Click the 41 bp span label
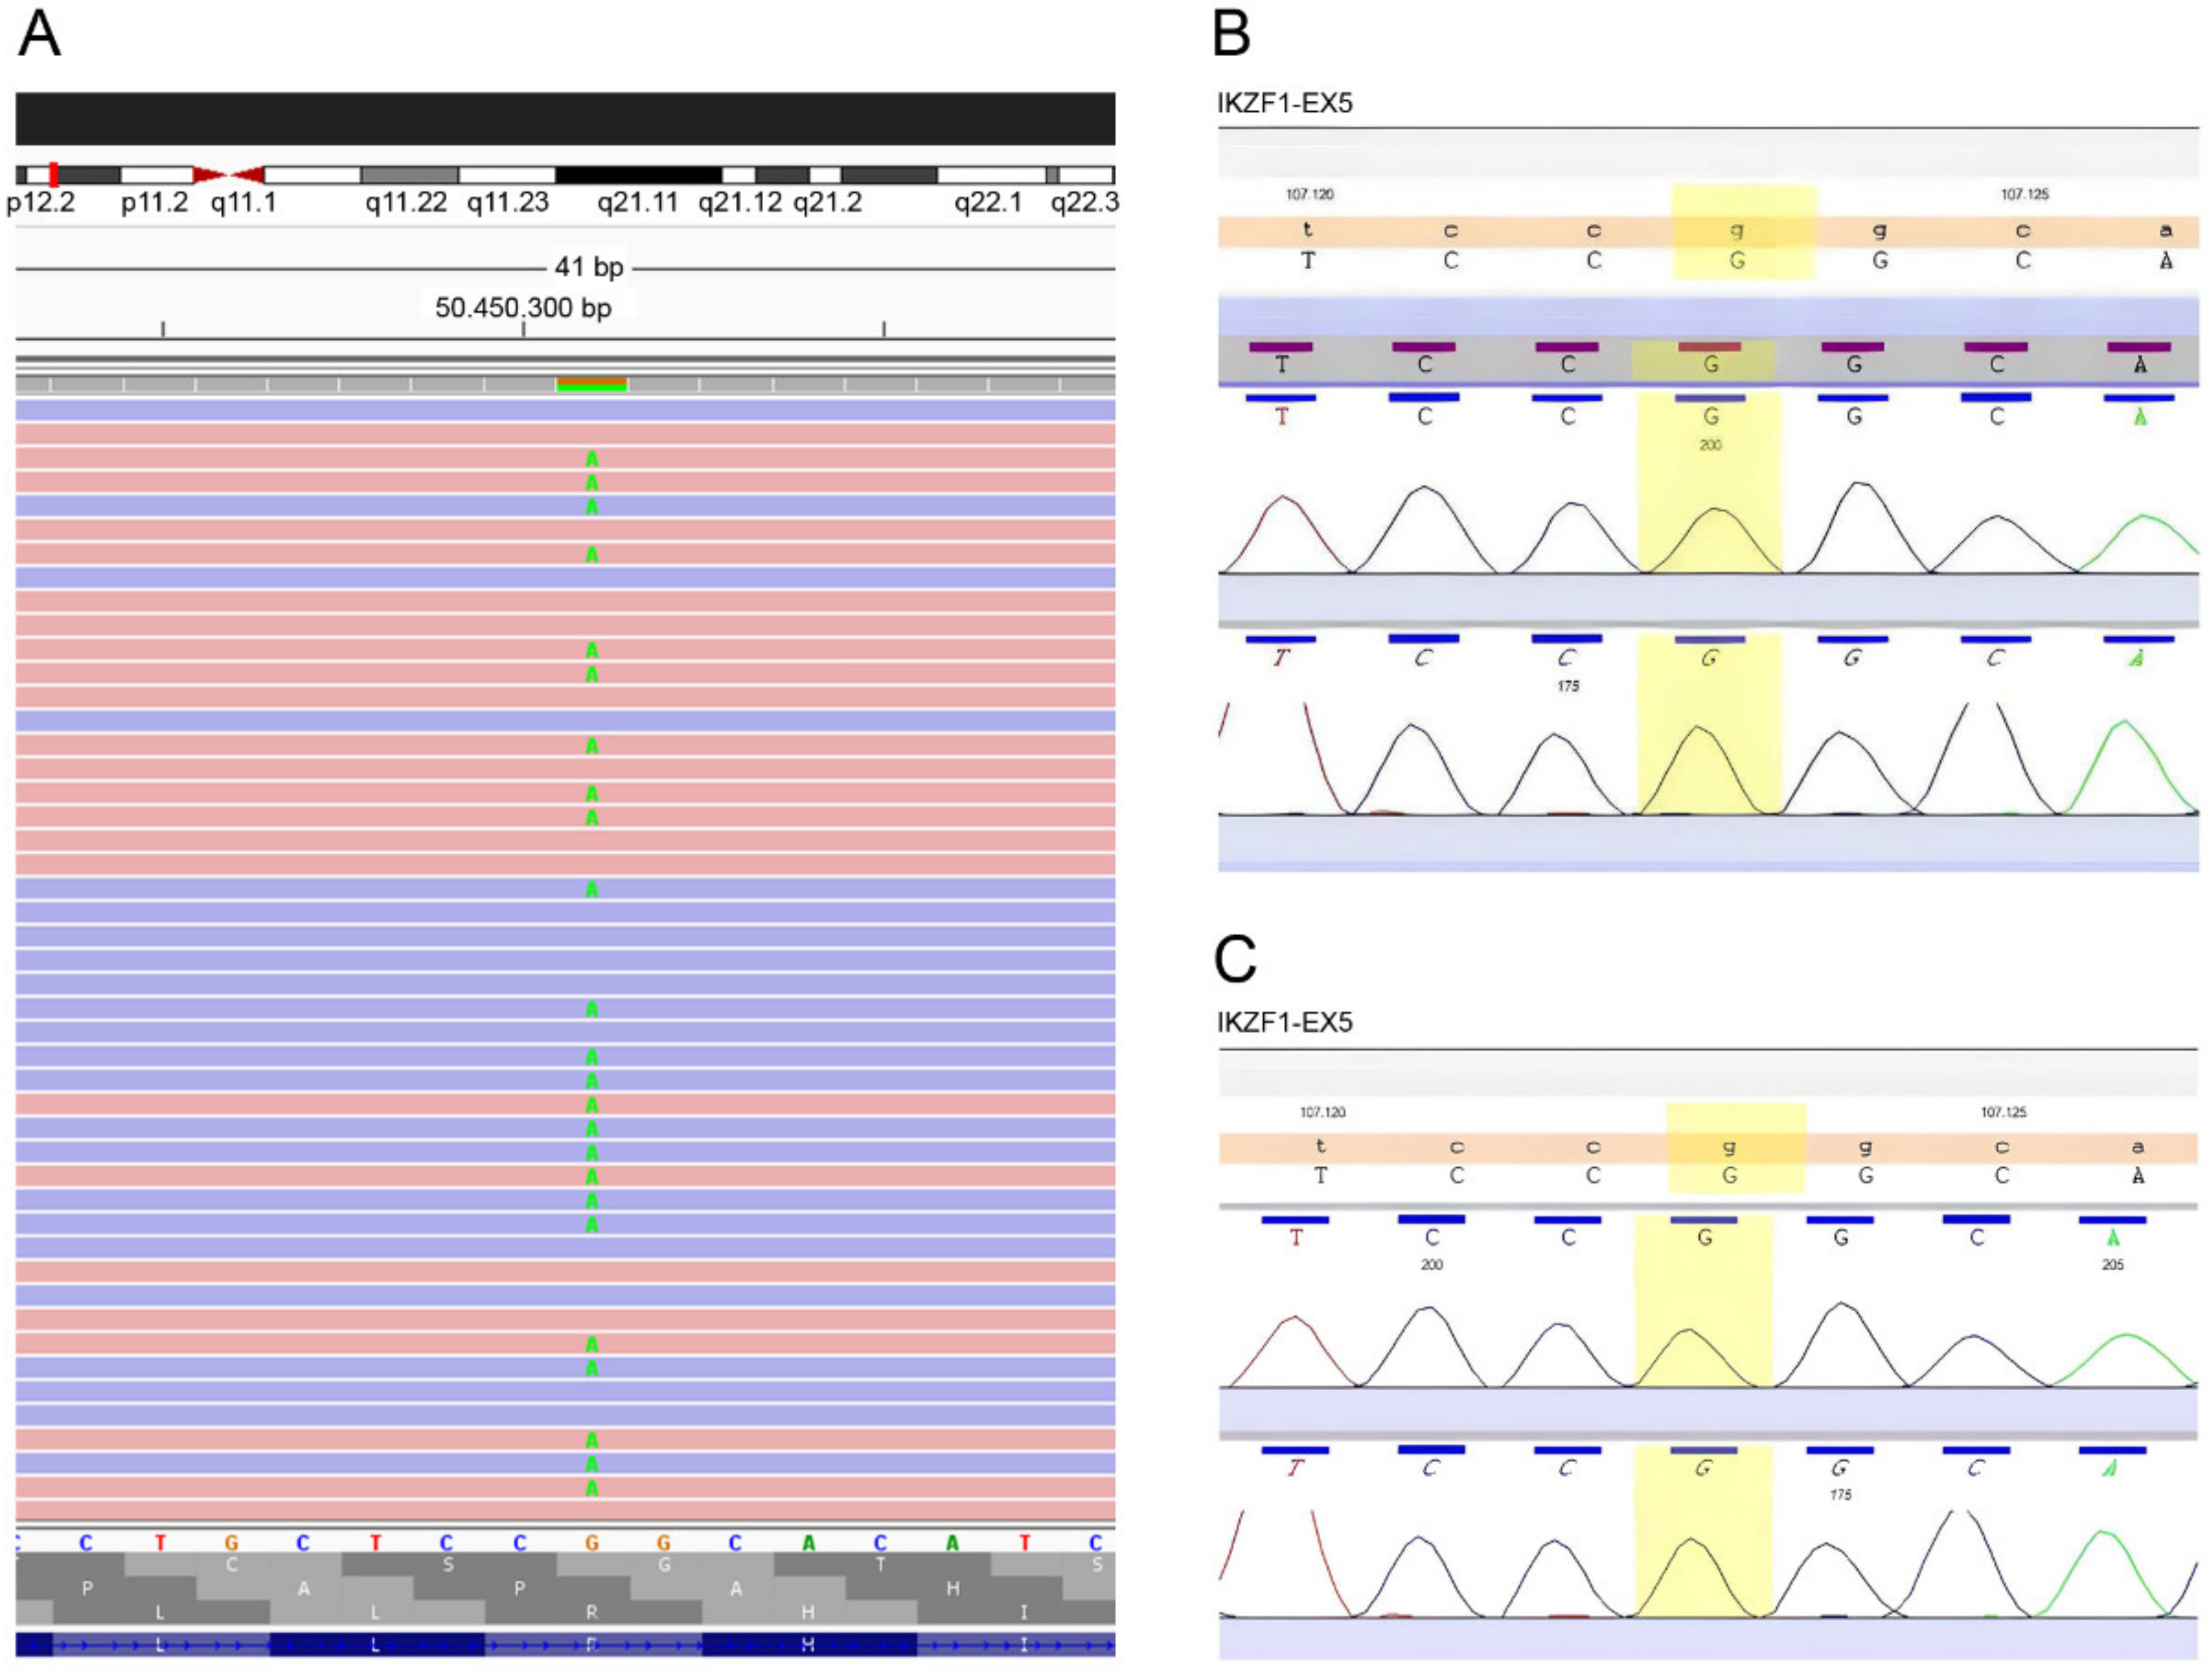This screenshot has height=1680, width=2209. click(588, 267)
